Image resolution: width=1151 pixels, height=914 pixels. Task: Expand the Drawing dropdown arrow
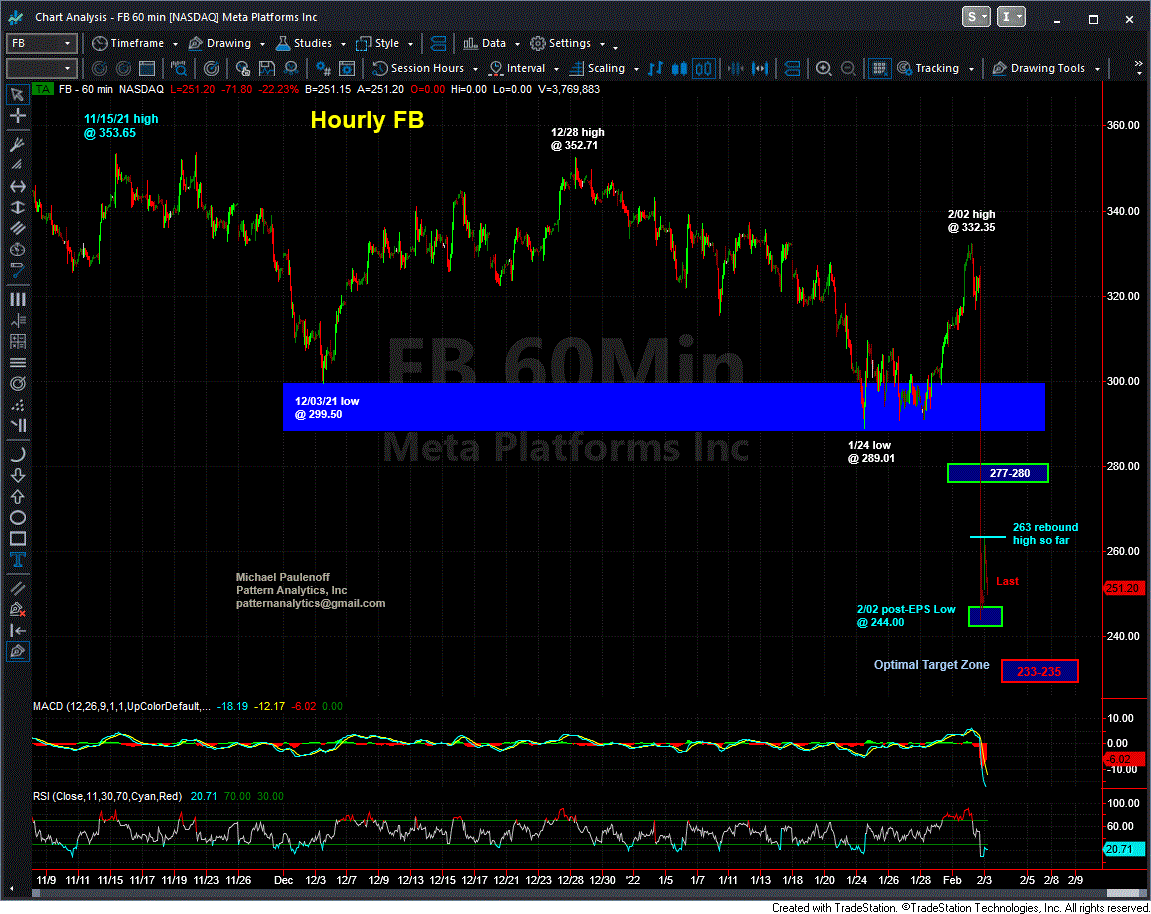[x=262, y=44]
